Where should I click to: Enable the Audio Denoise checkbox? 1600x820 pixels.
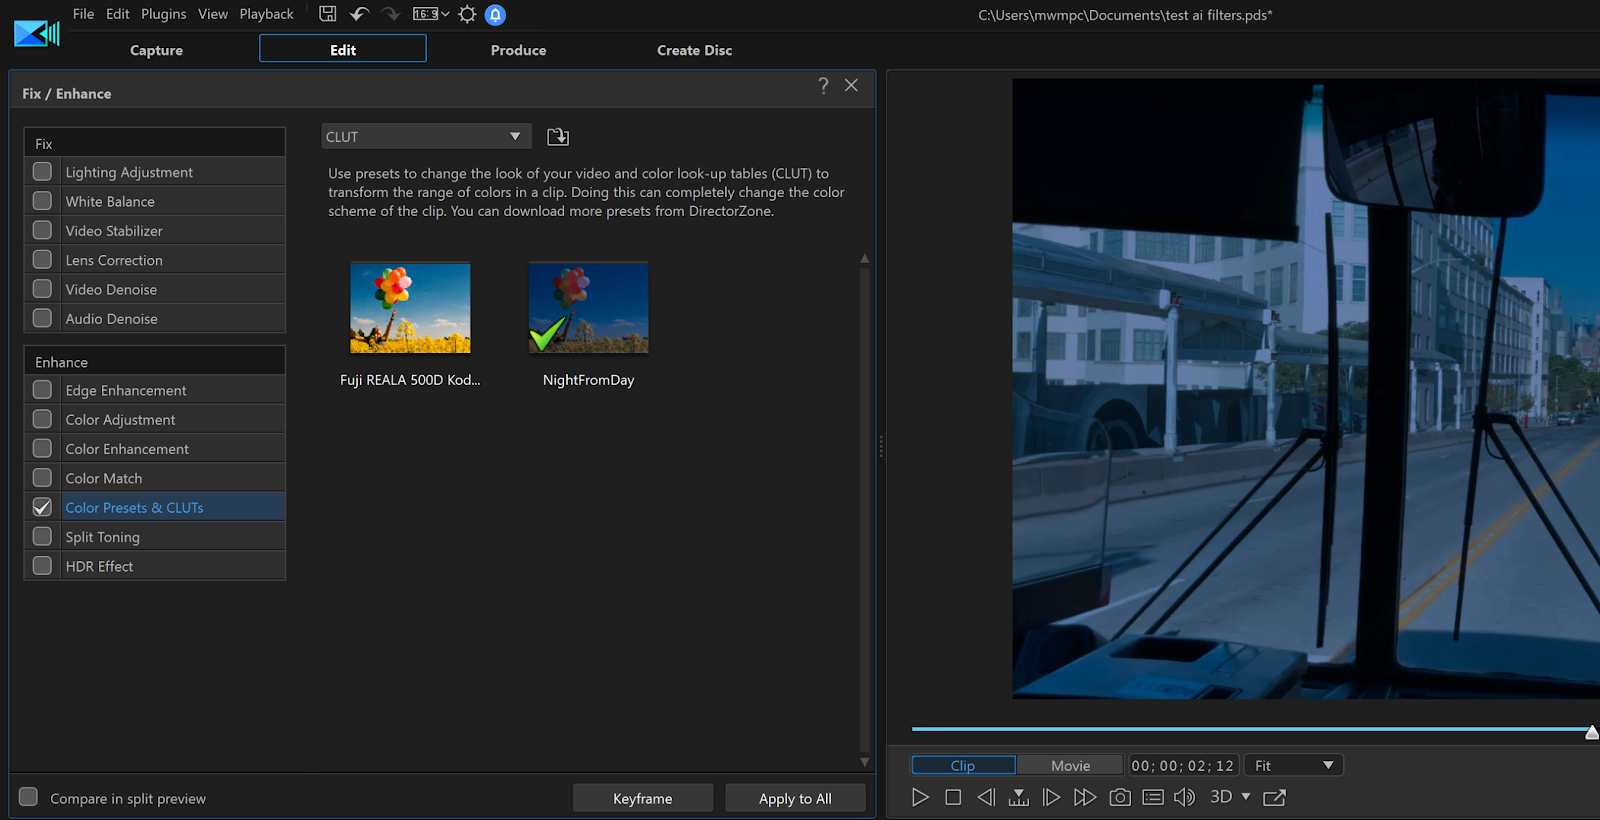[42, 318]
